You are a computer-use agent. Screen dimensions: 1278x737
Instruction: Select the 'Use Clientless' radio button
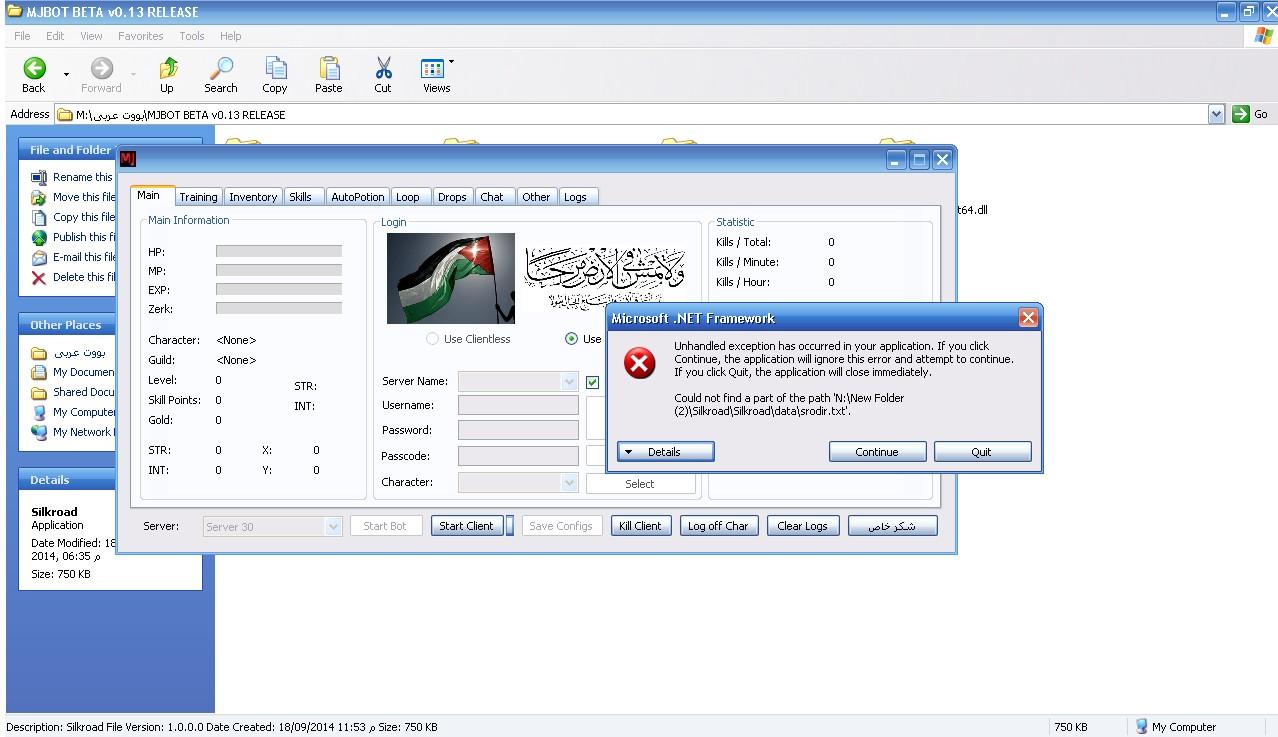point(432,339)
